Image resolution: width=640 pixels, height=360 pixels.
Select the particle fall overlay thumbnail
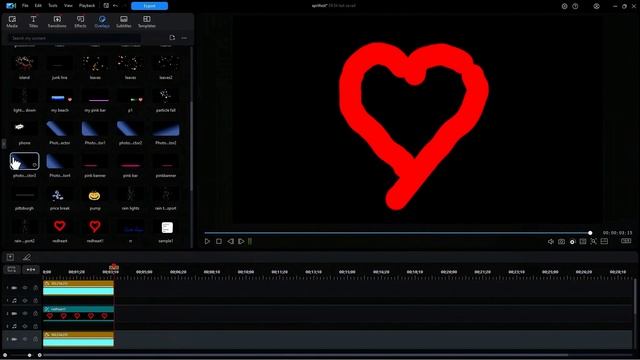pyautogui.click(x=166, y=97)
